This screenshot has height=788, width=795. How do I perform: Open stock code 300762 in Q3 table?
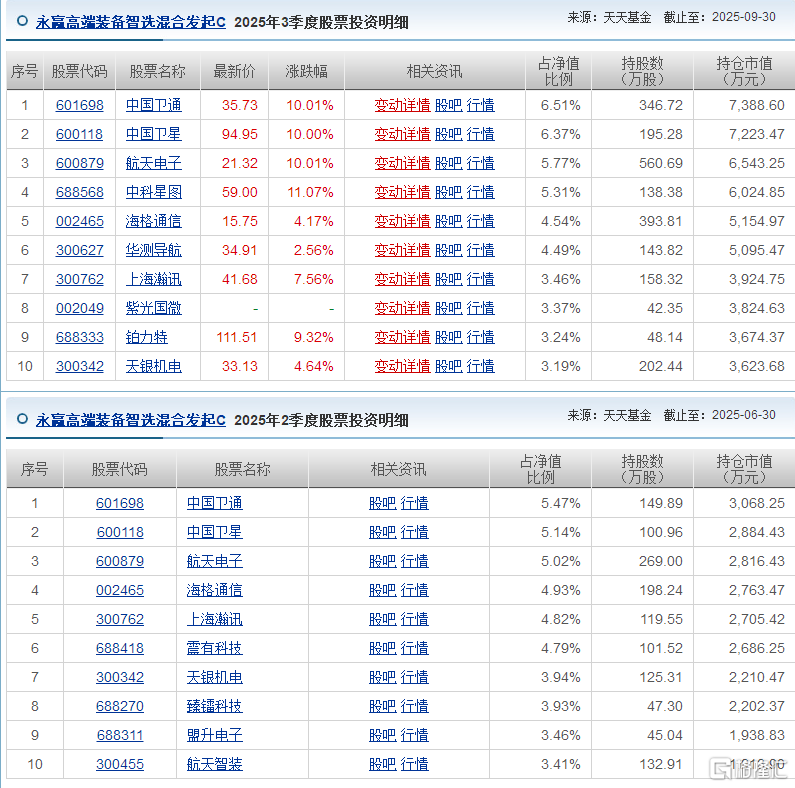(80, 279)
